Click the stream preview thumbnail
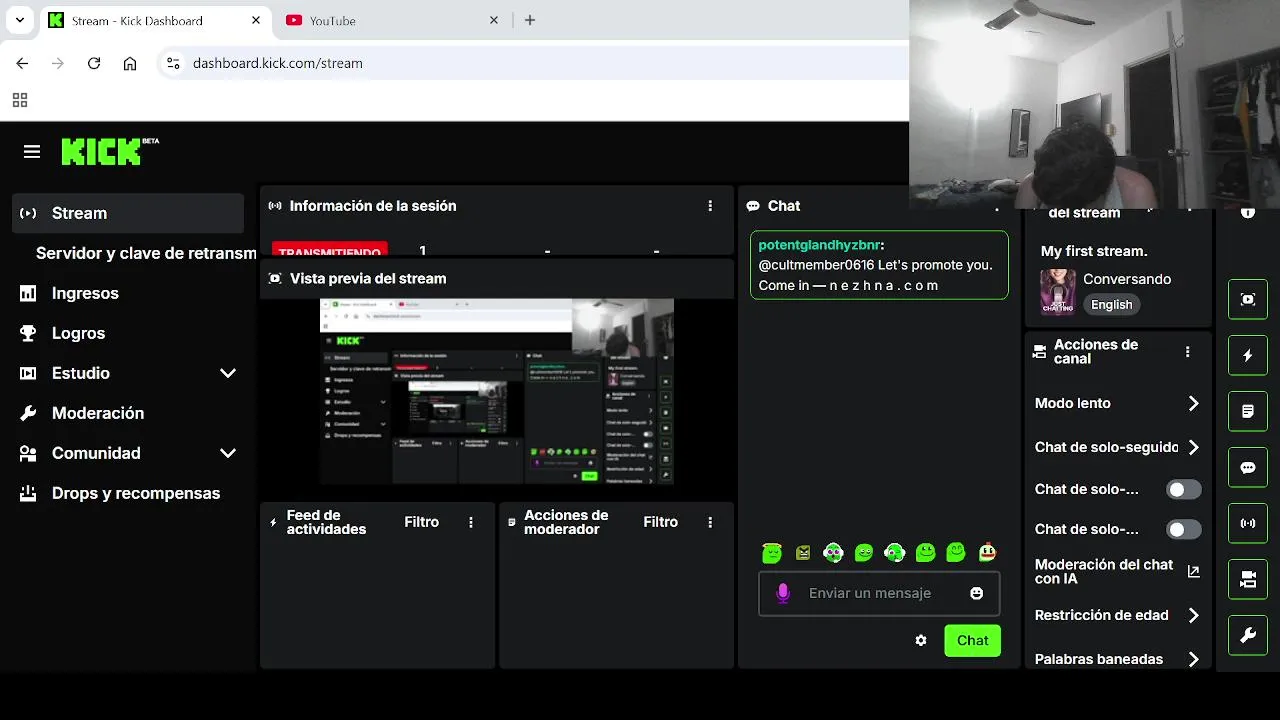This screenshot has width=1280, height=720. point(497,391)
